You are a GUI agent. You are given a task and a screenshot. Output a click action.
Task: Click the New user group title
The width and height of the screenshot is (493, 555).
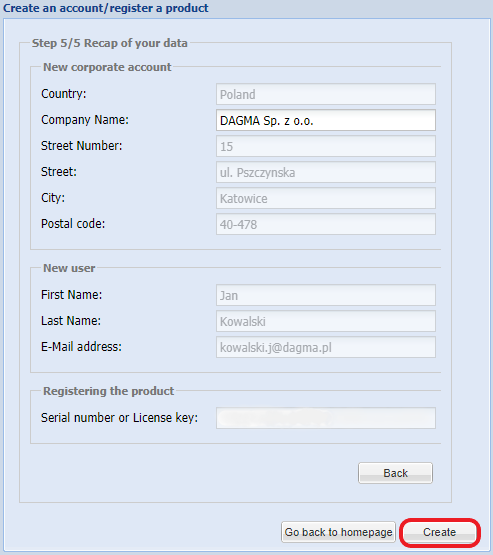(69, 268)
